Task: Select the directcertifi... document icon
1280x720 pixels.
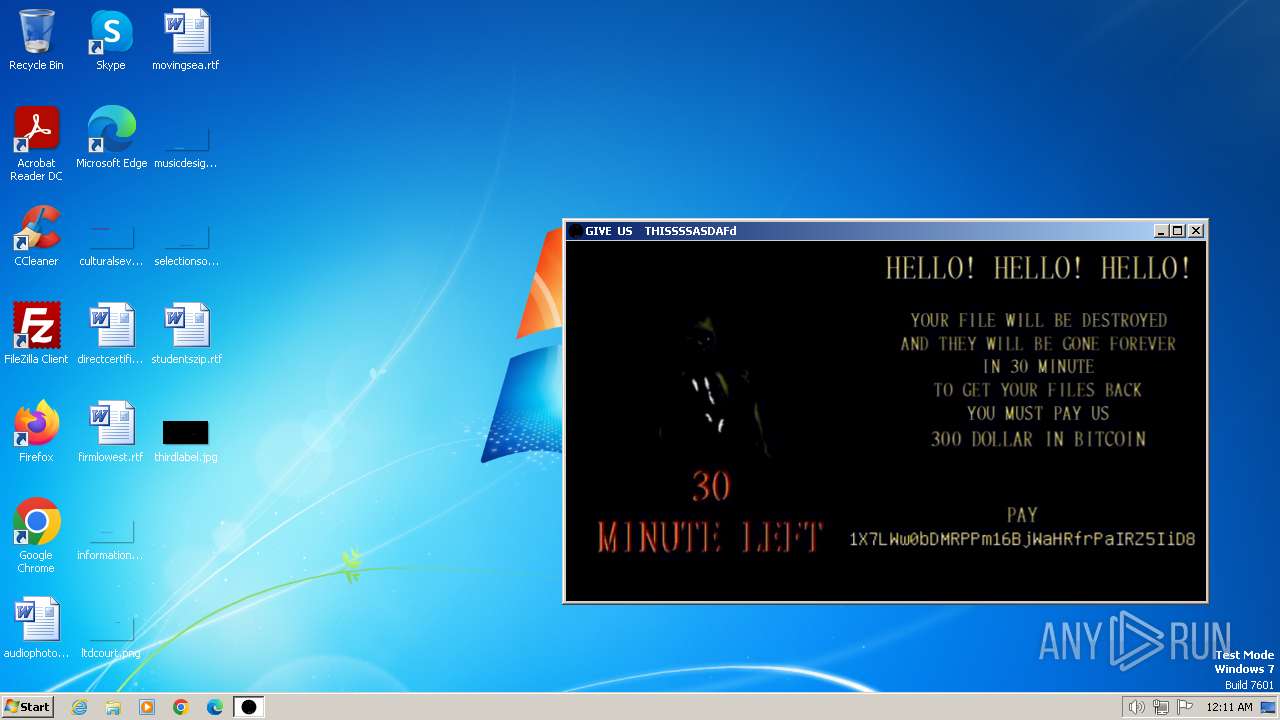Action: [111, 334]
